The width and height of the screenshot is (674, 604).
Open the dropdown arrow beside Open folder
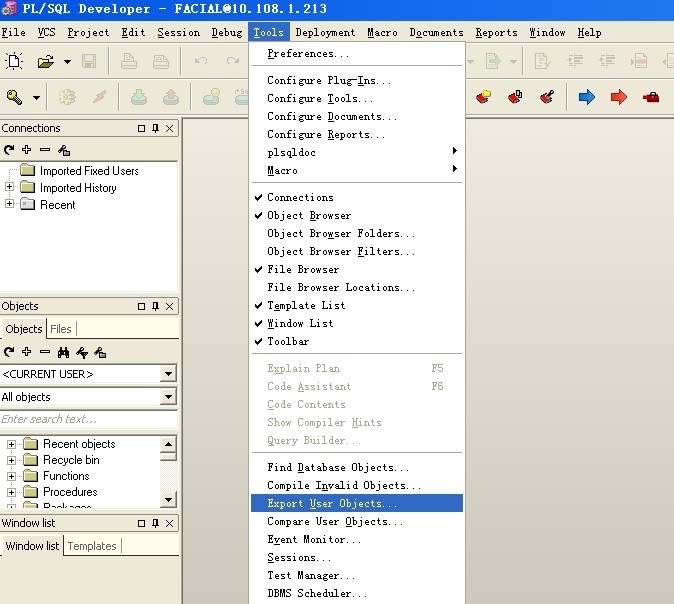point(67,62)
